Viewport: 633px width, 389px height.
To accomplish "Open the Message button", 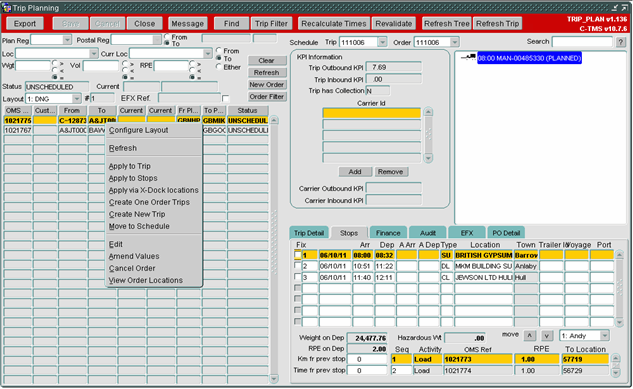I will click(187, 24).
